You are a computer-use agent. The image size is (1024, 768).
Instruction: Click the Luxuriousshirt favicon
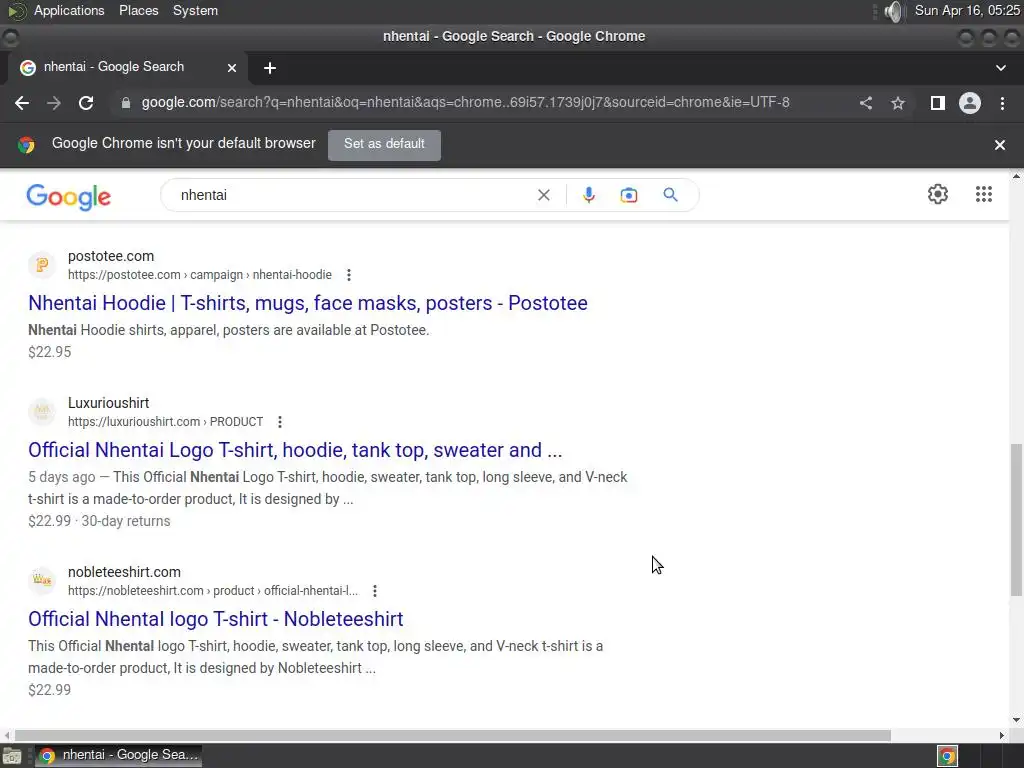42,411
